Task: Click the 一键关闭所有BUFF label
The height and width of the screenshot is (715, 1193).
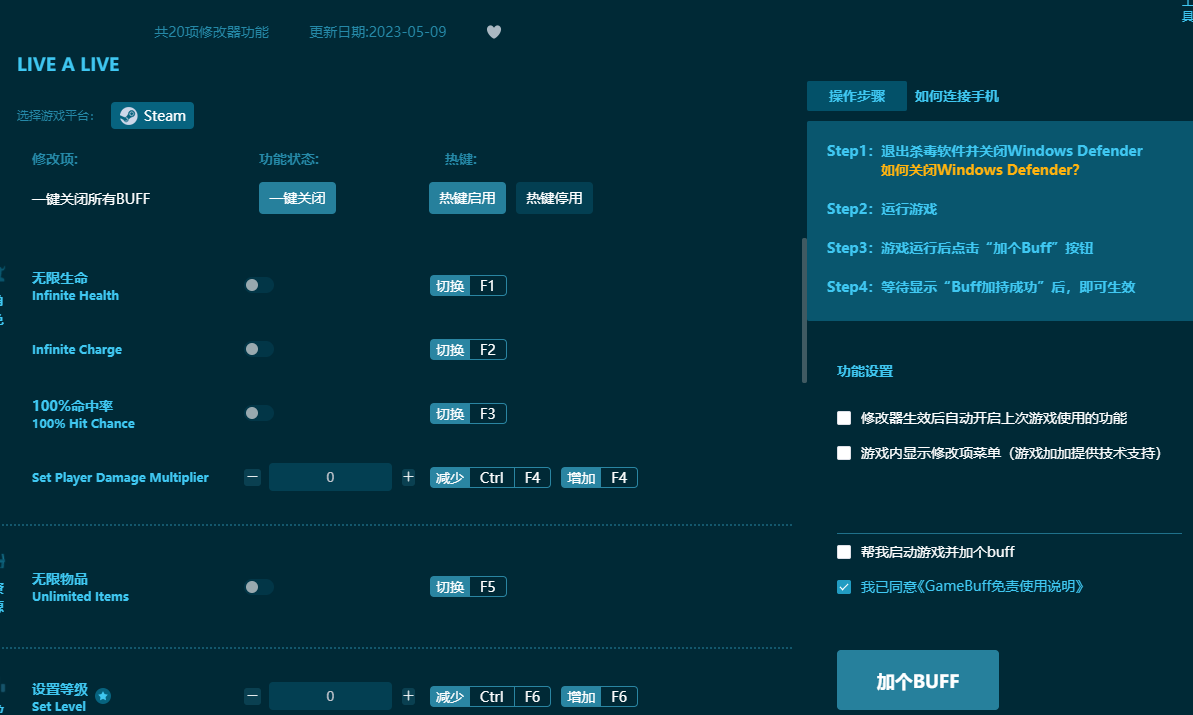Action: tap(91, 199)
